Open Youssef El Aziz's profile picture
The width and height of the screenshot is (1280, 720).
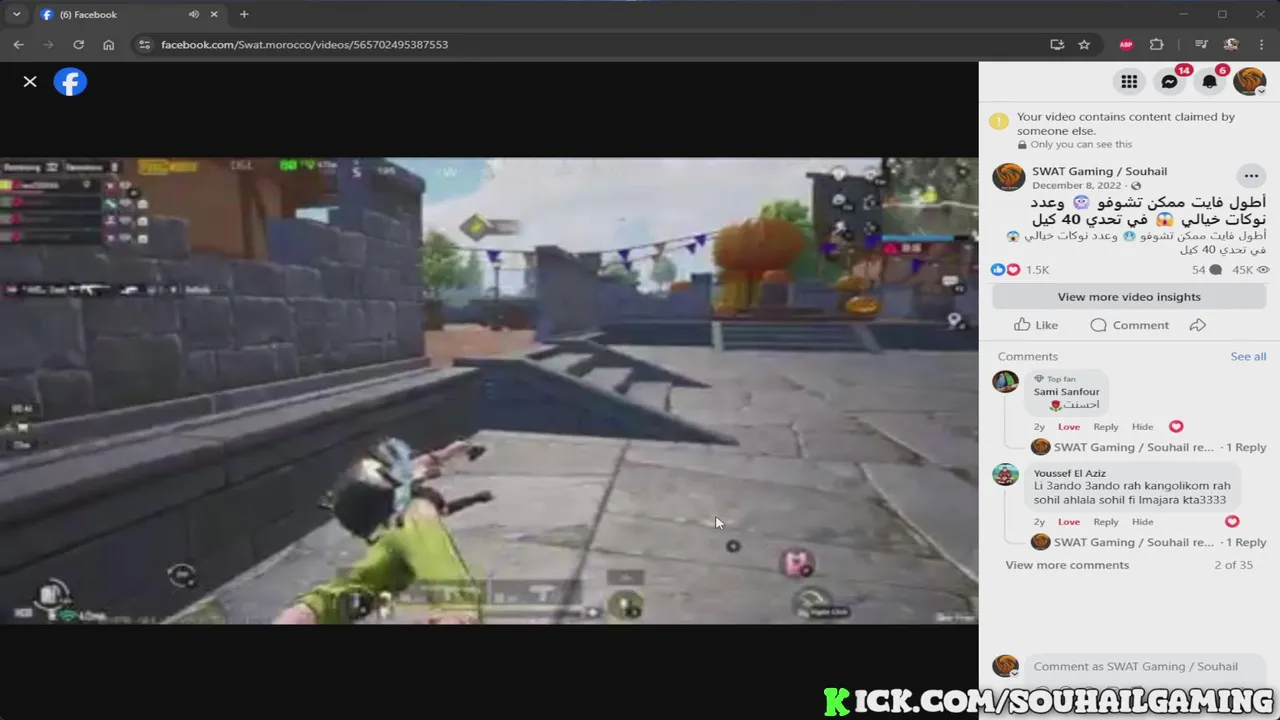pos(1005,474)
